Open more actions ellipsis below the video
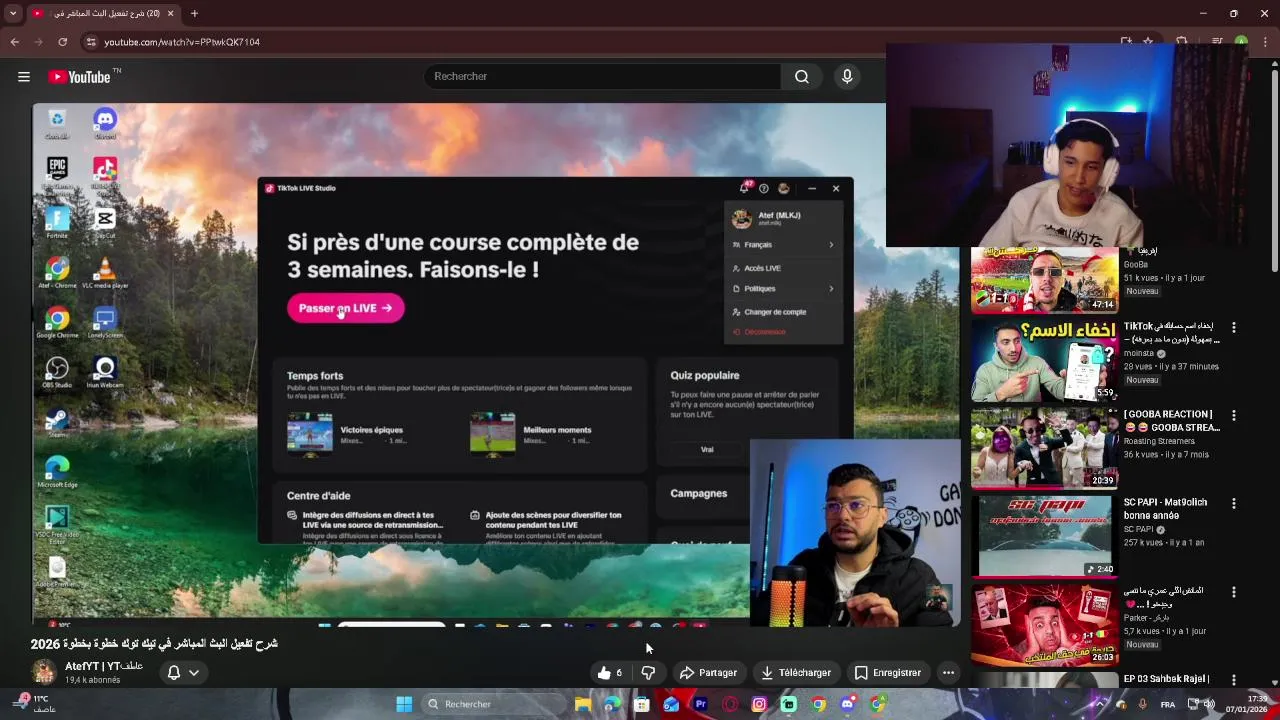Screen dimensions: 1280x720 (948, 673)
